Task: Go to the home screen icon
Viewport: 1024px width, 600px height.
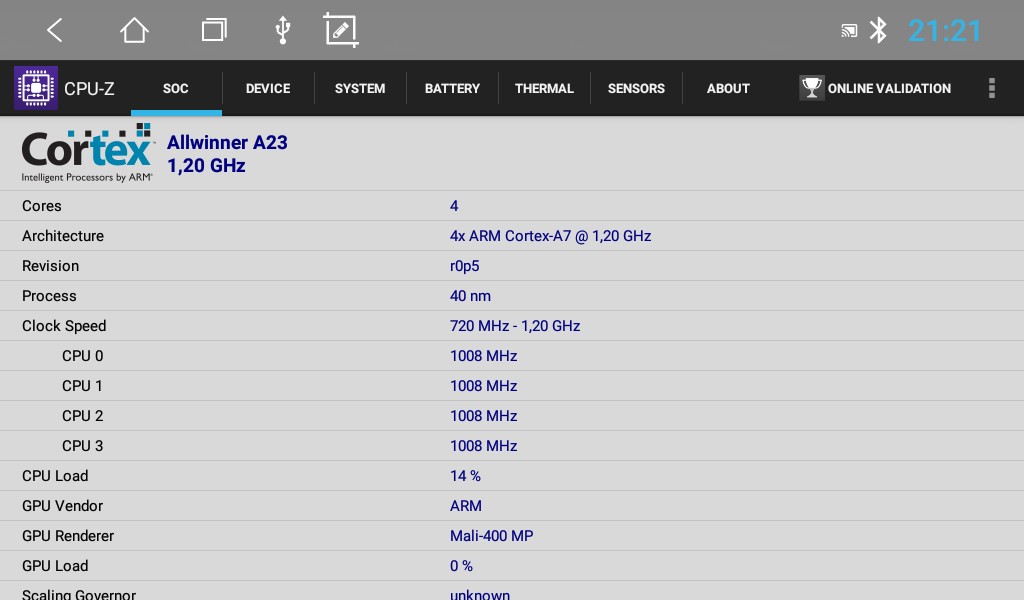Action: (135, 30)
